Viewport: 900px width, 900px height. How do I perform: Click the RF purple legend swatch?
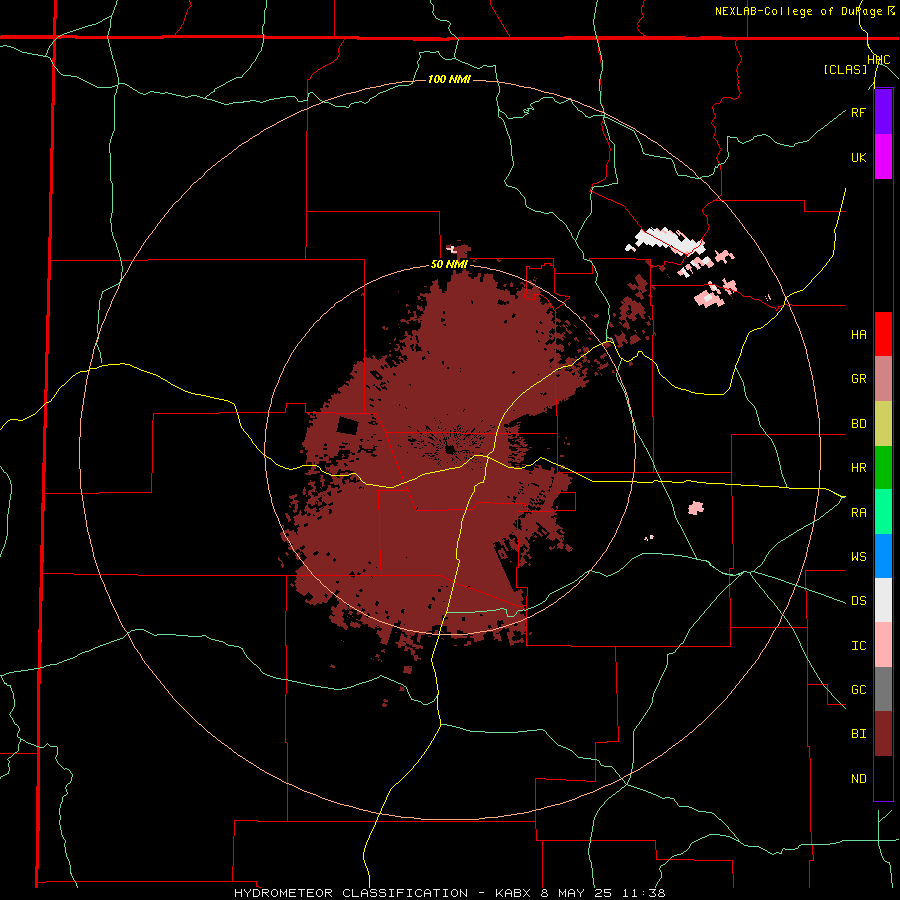click(883, 112)
